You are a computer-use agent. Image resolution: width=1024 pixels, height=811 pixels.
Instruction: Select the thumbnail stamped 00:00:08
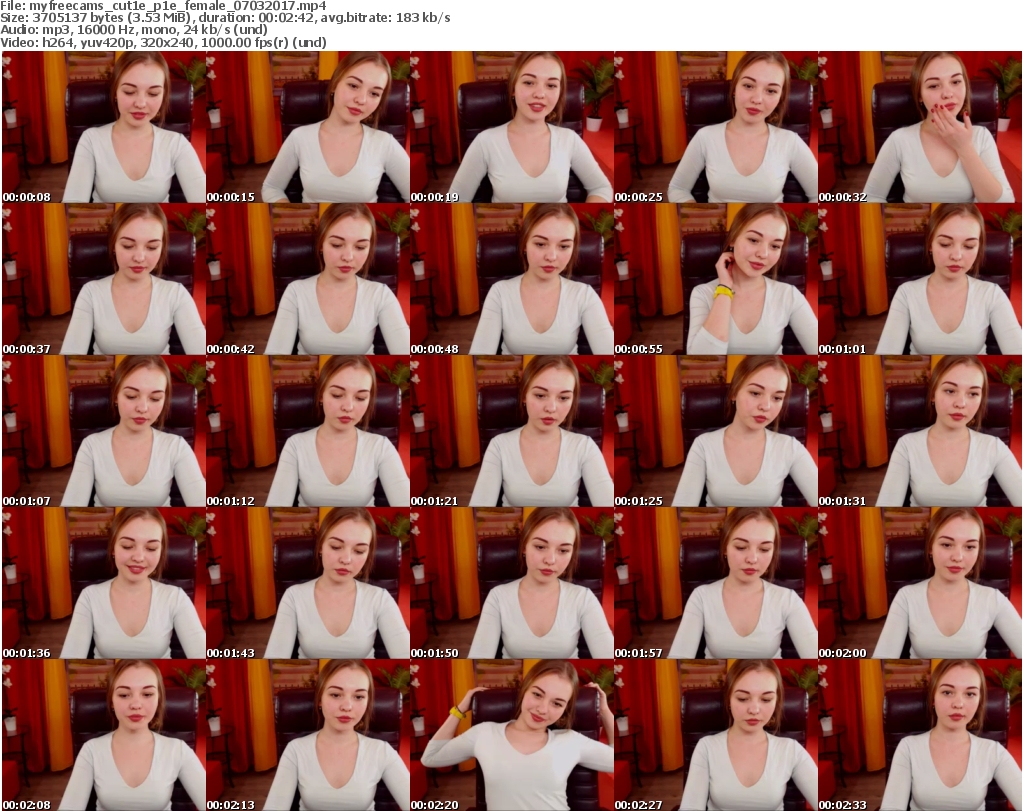104,127
